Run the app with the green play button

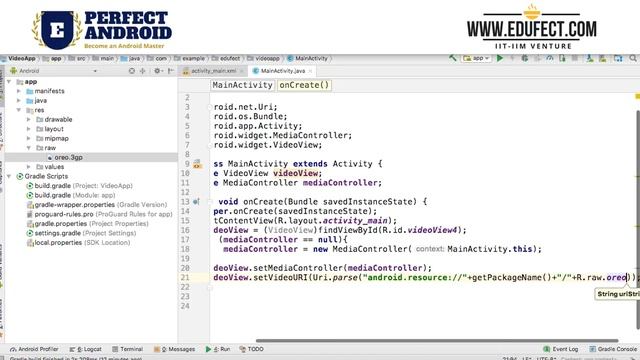tap(500, 58)
